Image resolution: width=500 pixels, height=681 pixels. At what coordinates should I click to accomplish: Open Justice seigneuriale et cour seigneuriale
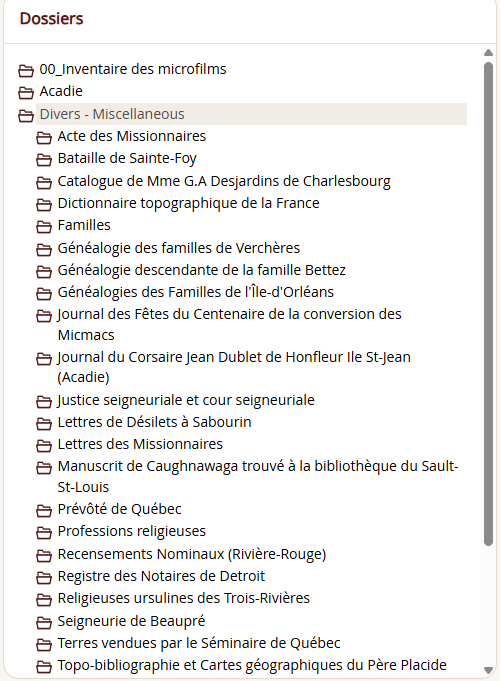186,400
